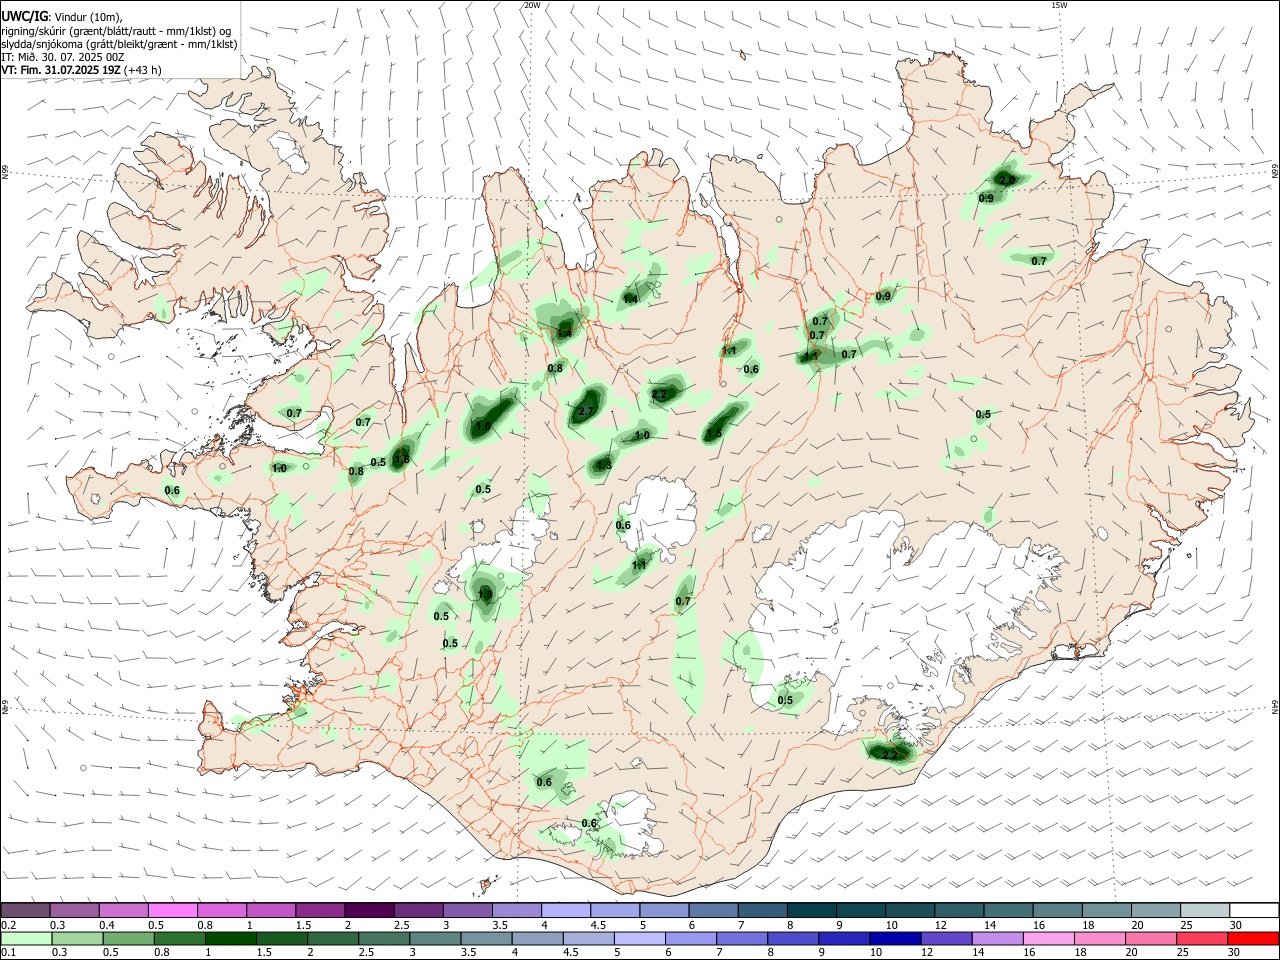Pick the lightest green bottom-row swatch between 0.1 and 0.3
This screenshot has width=1280, height=960.
[25, 938]
